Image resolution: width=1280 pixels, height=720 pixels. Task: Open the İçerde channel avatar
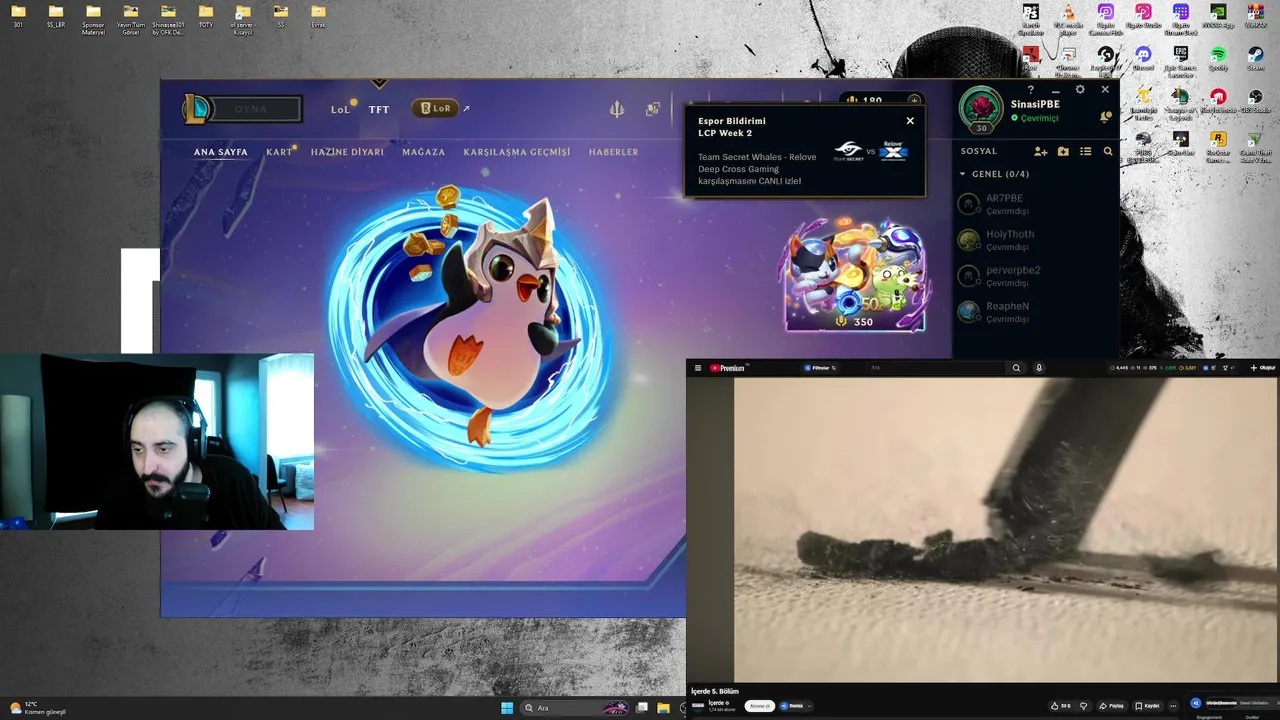pos(698,706)
